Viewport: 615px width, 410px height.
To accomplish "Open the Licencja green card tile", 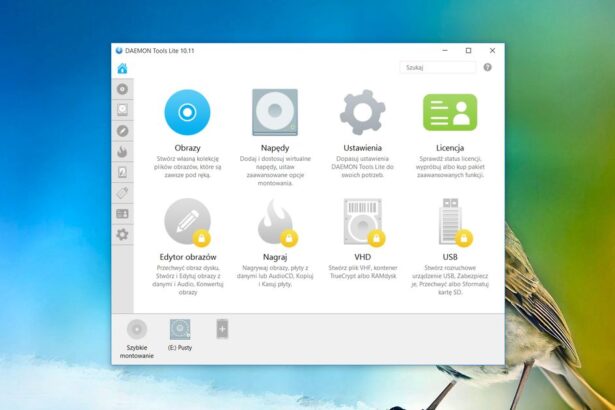I will (x=450, y=113).
